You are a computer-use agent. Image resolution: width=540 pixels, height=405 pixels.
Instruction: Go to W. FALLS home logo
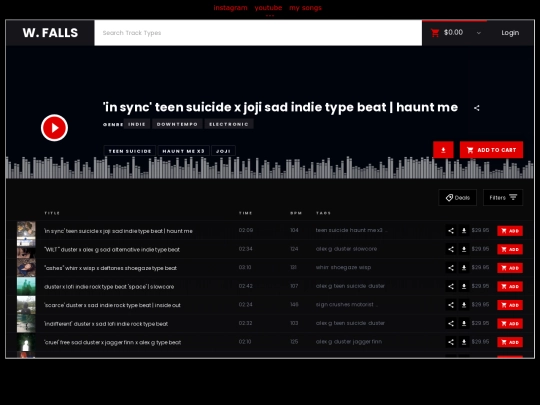click(x=50, y=33)
